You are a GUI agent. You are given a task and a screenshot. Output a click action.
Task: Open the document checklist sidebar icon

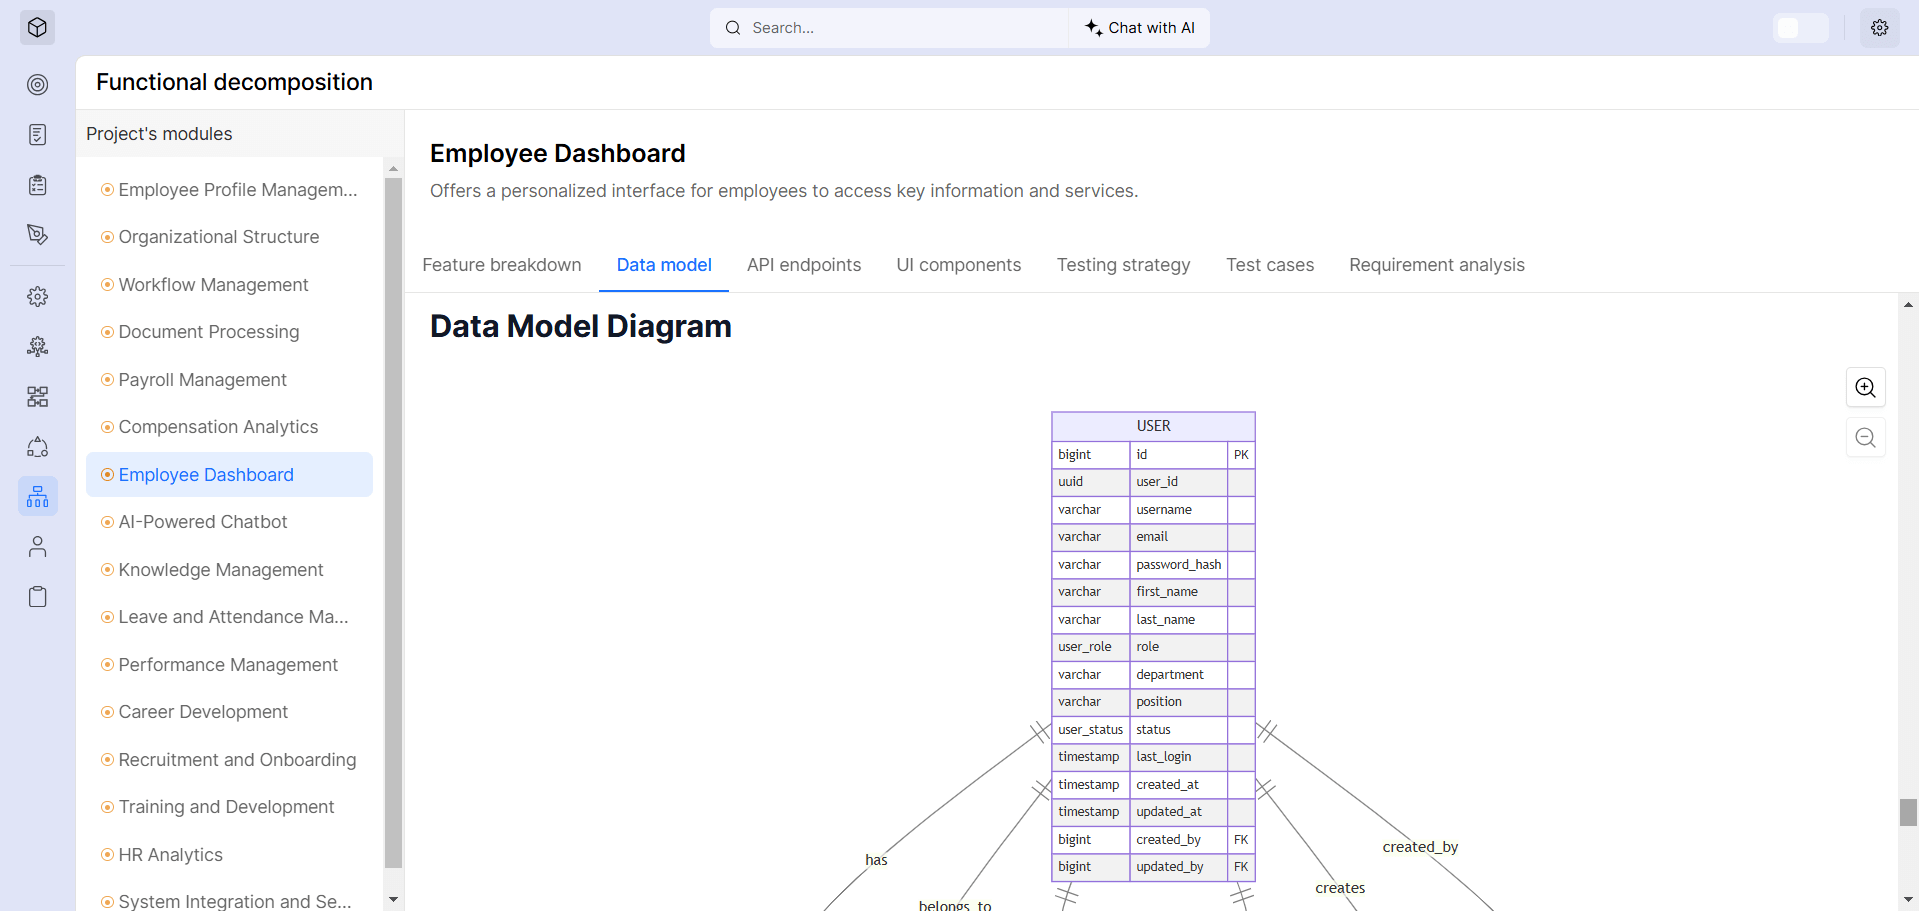point(37,134)
